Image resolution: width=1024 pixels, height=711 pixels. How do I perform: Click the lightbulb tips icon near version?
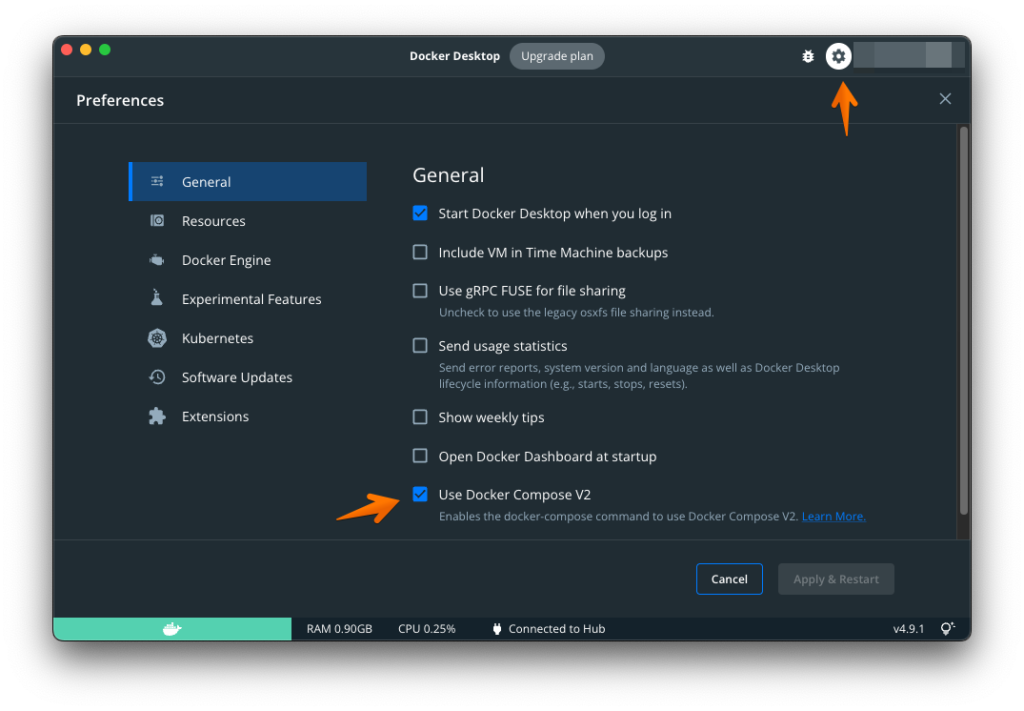946,629
